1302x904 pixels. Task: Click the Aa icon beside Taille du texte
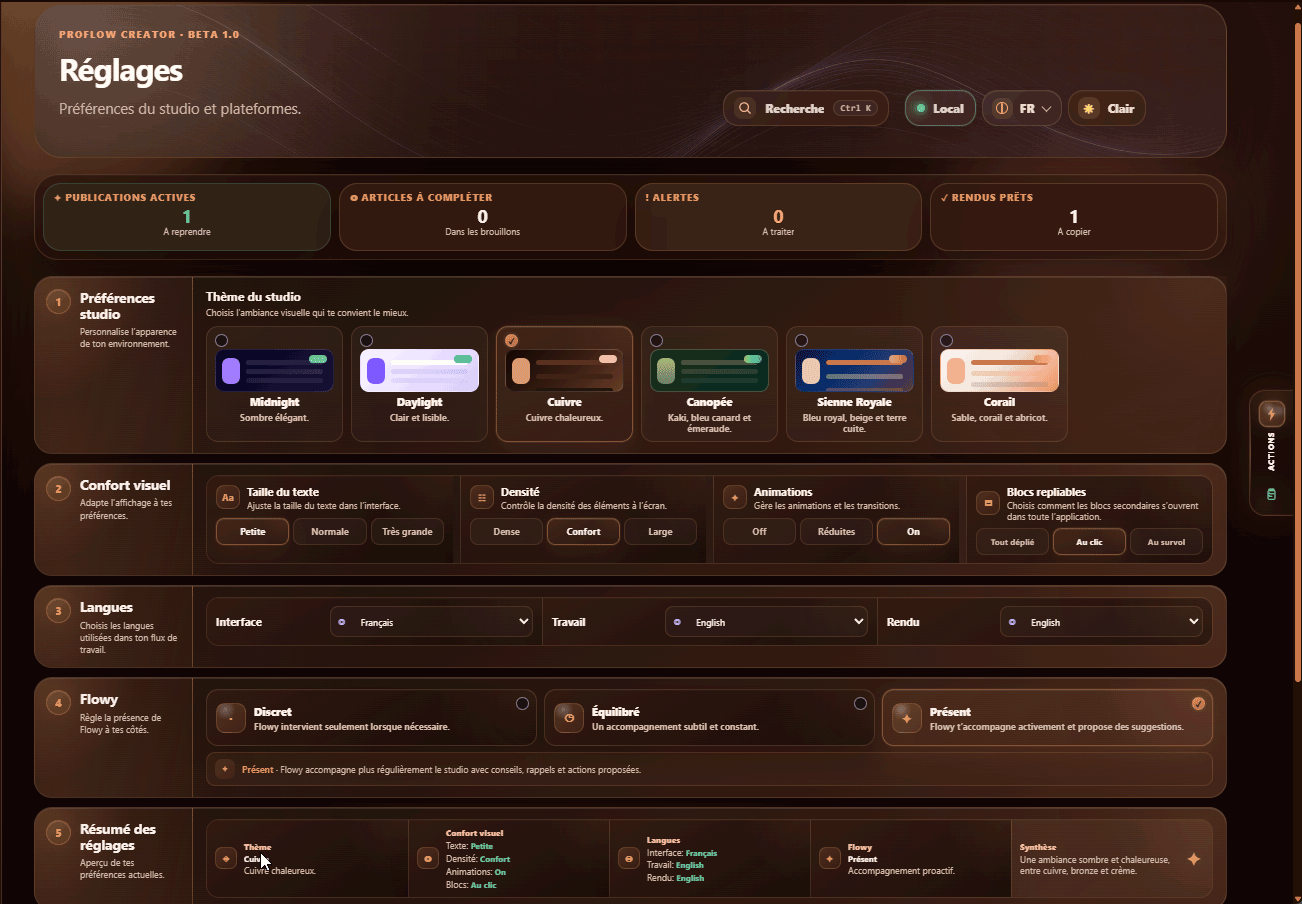pos(228,497)
